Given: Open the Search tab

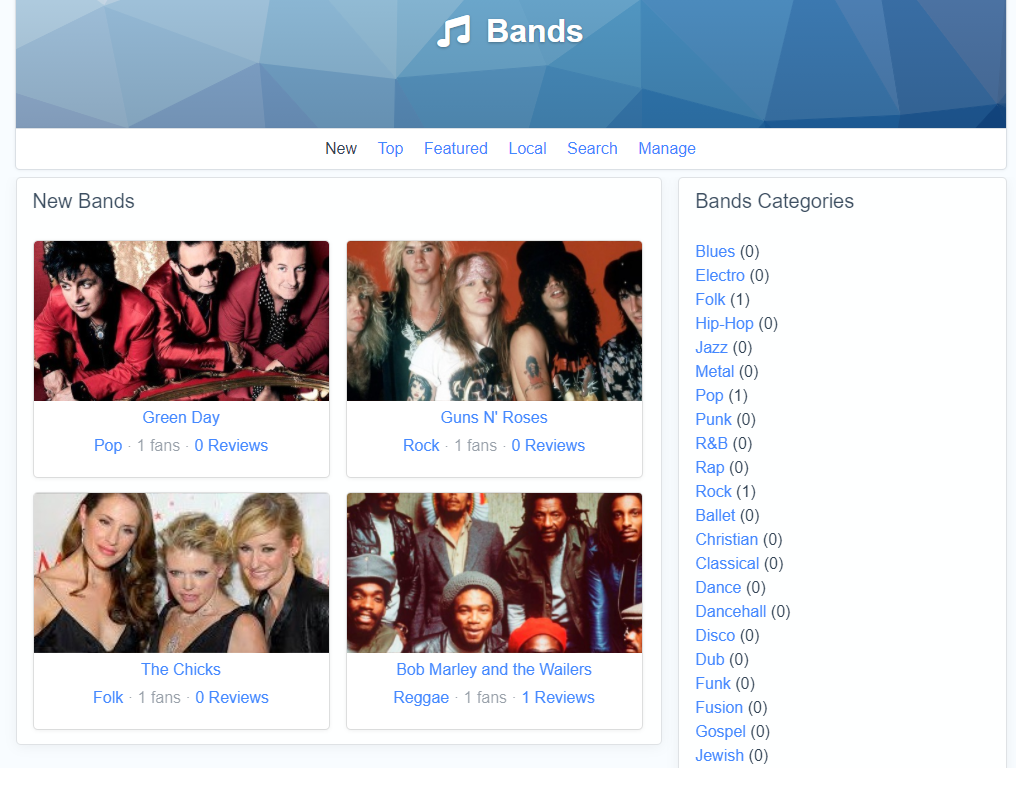Looking at the screenshot, I should 592,148.
